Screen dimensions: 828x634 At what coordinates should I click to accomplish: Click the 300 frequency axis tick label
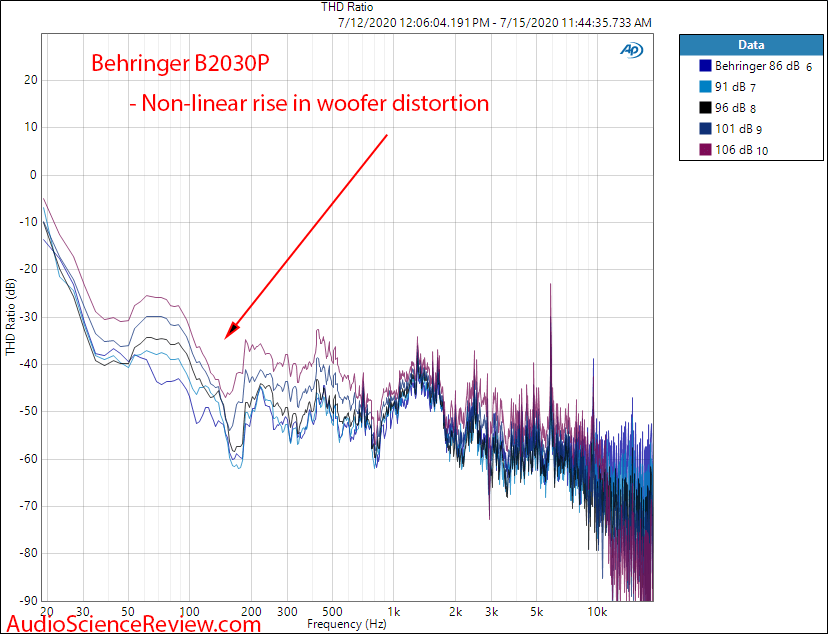tap(287, 612)
